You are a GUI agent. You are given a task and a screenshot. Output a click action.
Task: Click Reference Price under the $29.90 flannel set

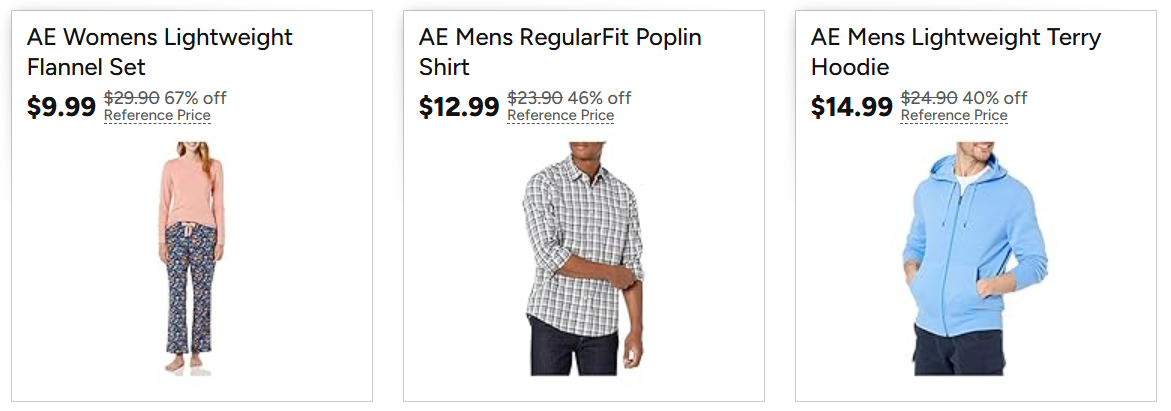pyautogui.click(x=157, y=116)
